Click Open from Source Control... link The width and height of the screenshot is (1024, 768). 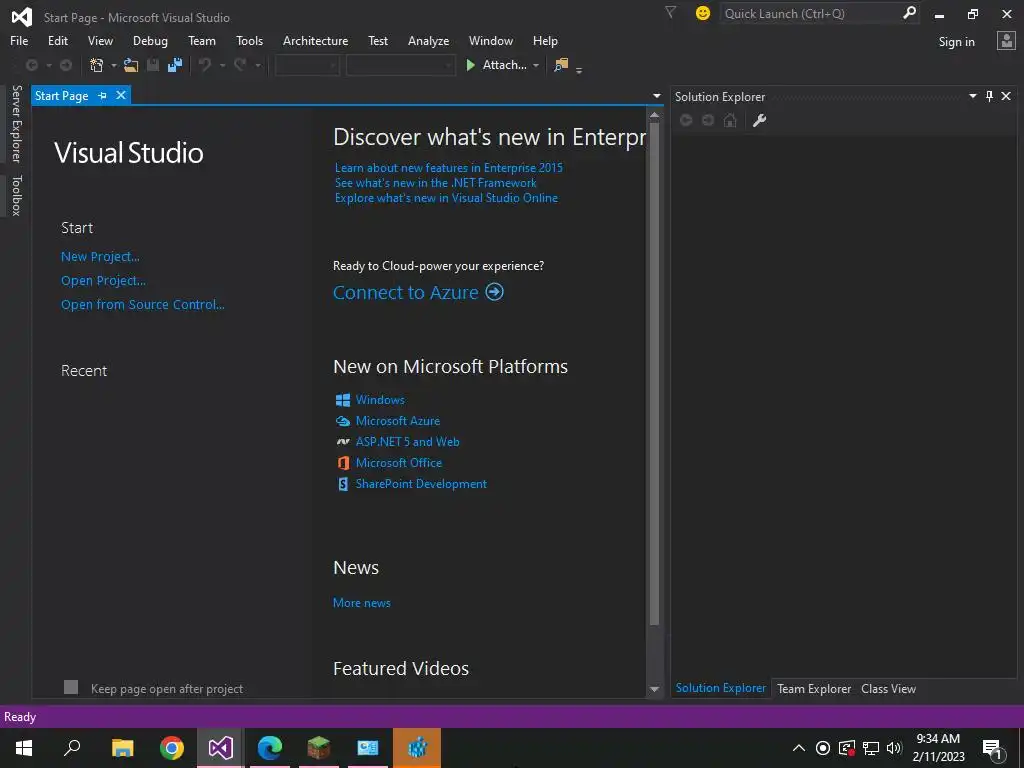142,304
